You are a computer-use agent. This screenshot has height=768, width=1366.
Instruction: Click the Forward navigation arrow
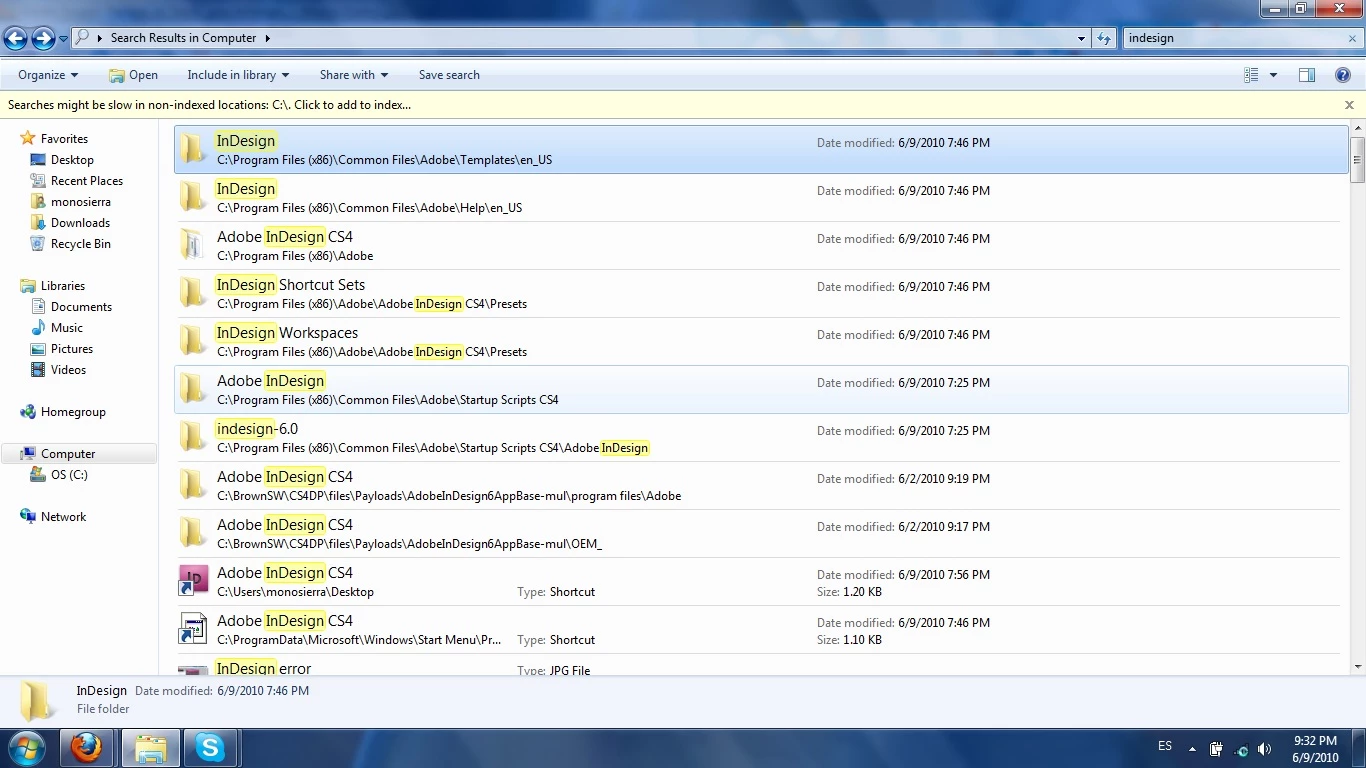(43, 39)
